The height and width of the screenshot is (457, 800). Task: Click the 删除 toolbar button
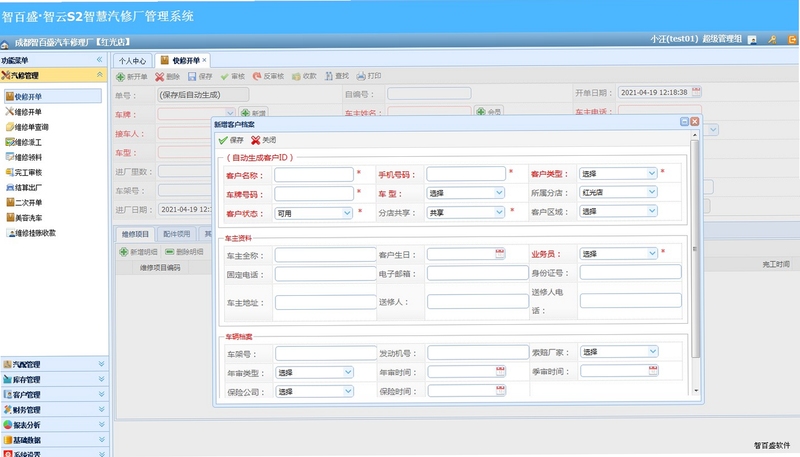[x=167, y=77]
